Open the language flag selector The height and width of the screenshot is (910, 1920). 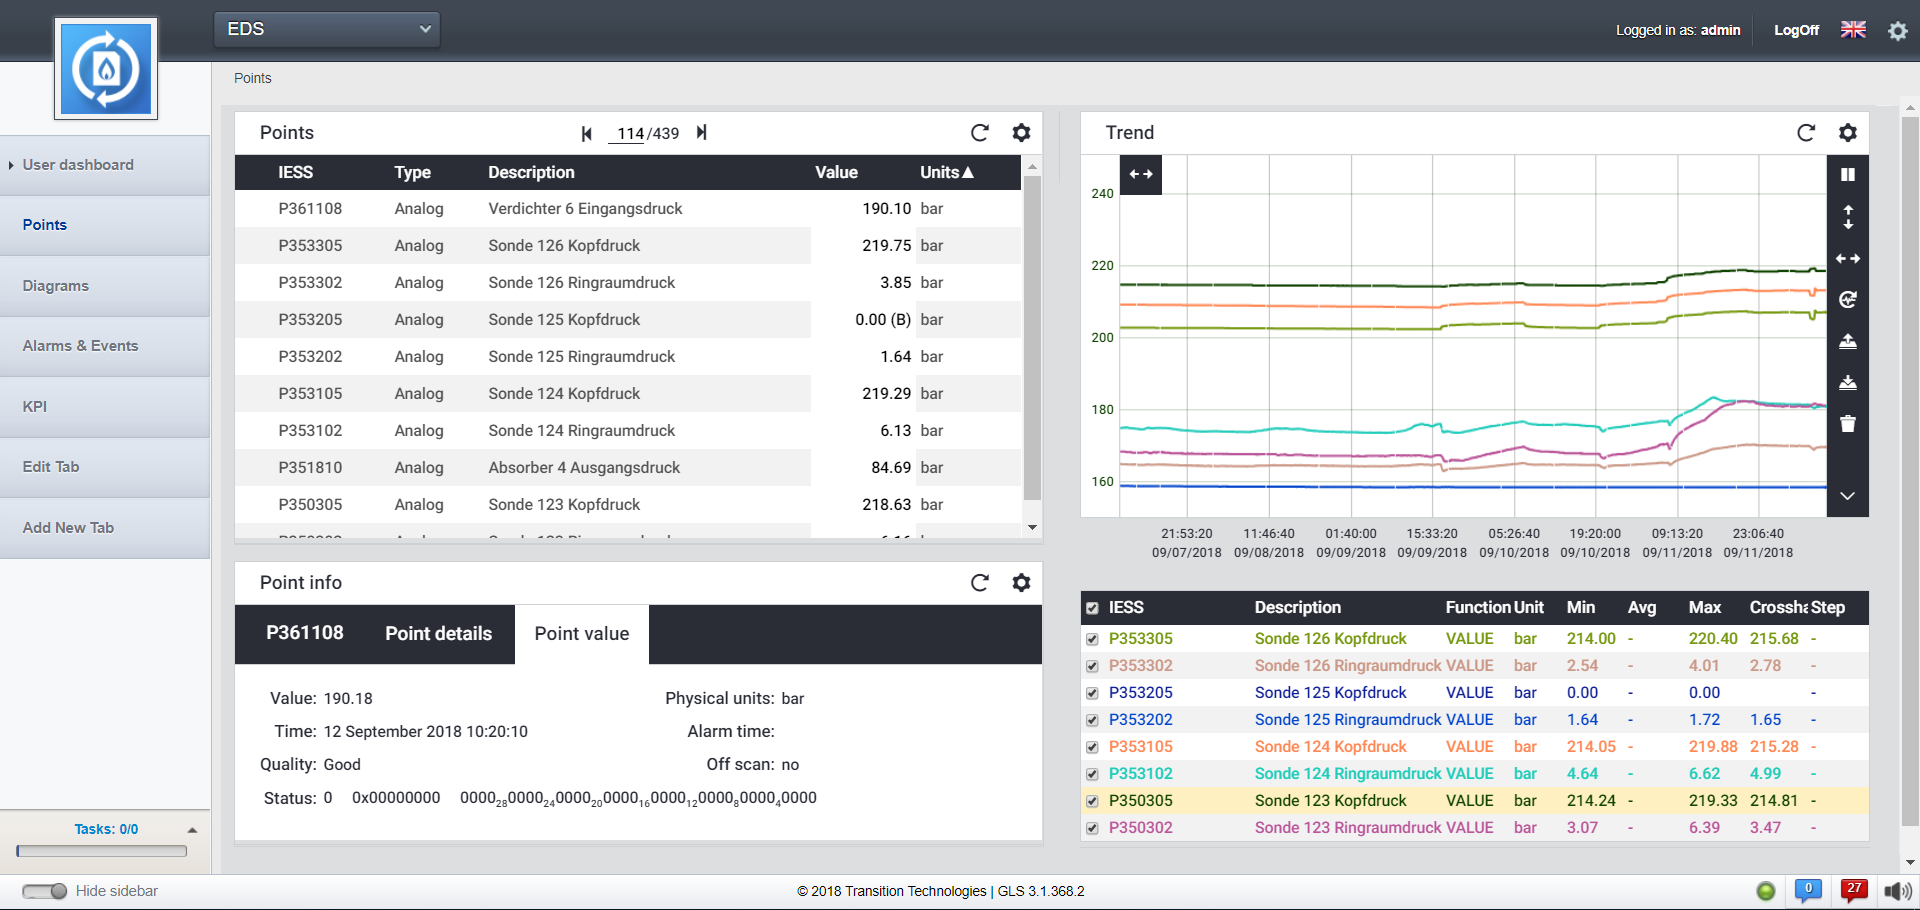click(x=1853, y=30)
